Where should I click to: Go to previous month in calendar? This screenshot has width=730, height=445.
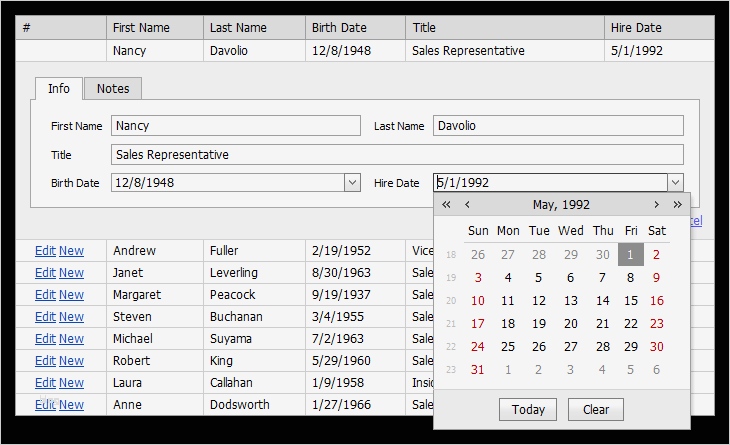467,205
